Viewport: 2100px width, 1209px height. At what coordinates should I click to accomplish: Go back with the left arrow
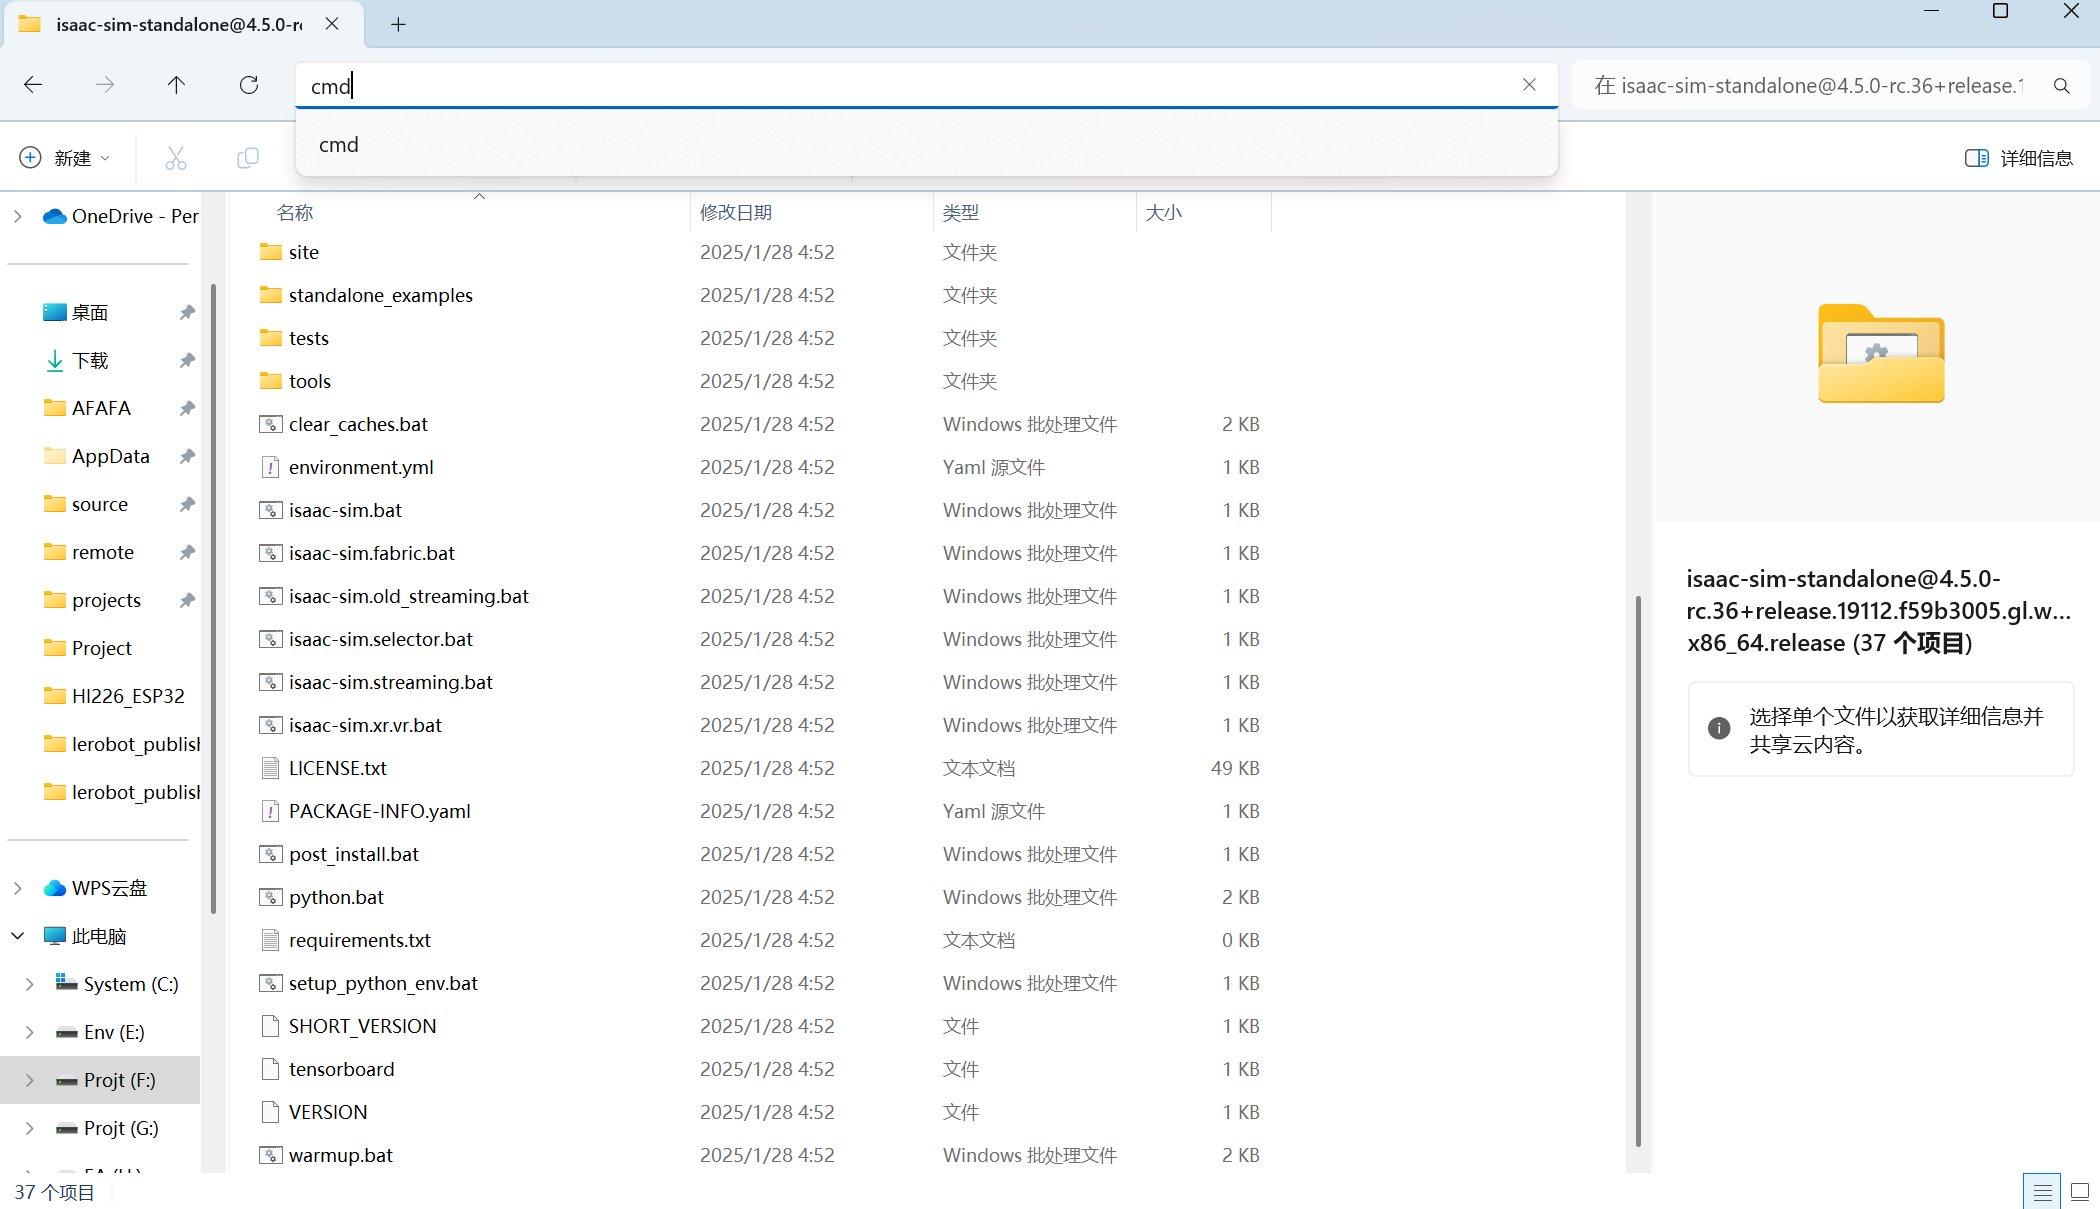33,85
